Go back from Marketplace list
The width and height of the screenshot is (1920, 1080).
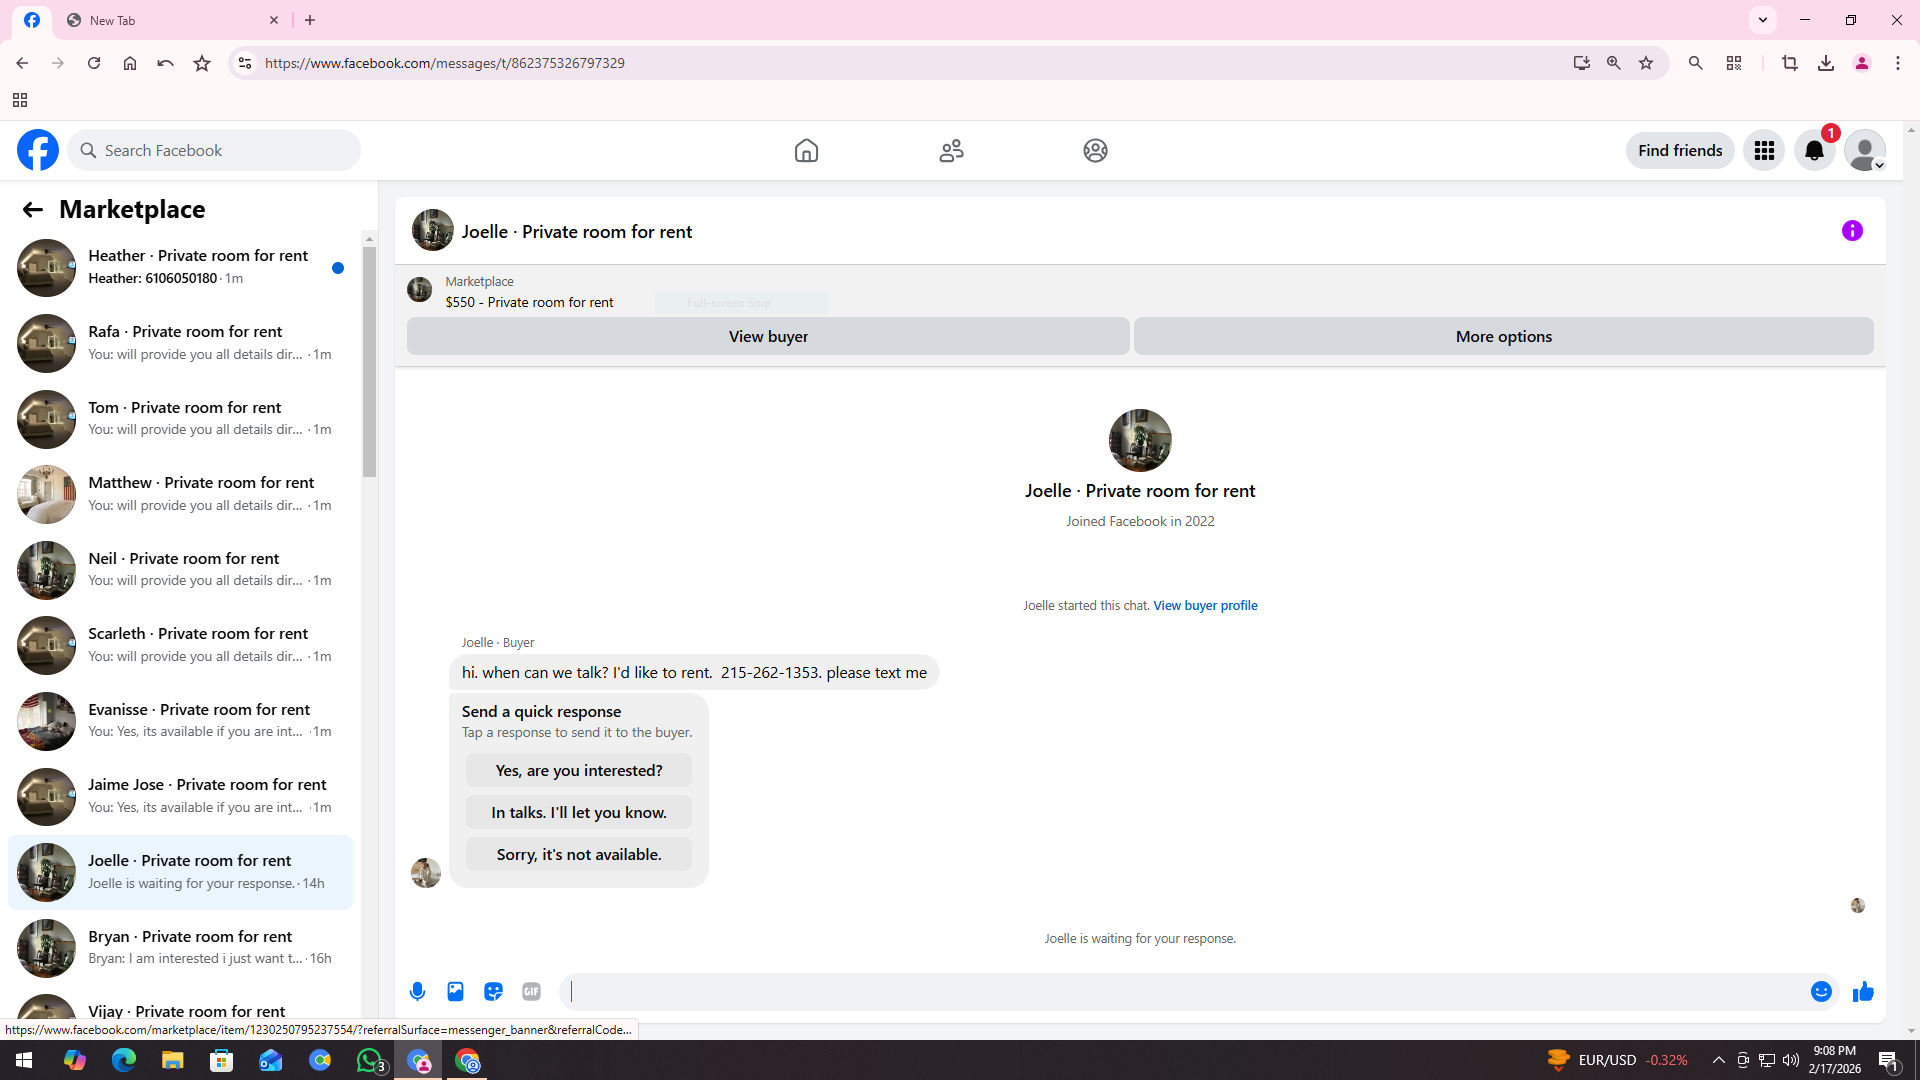(x=32, y=209)
